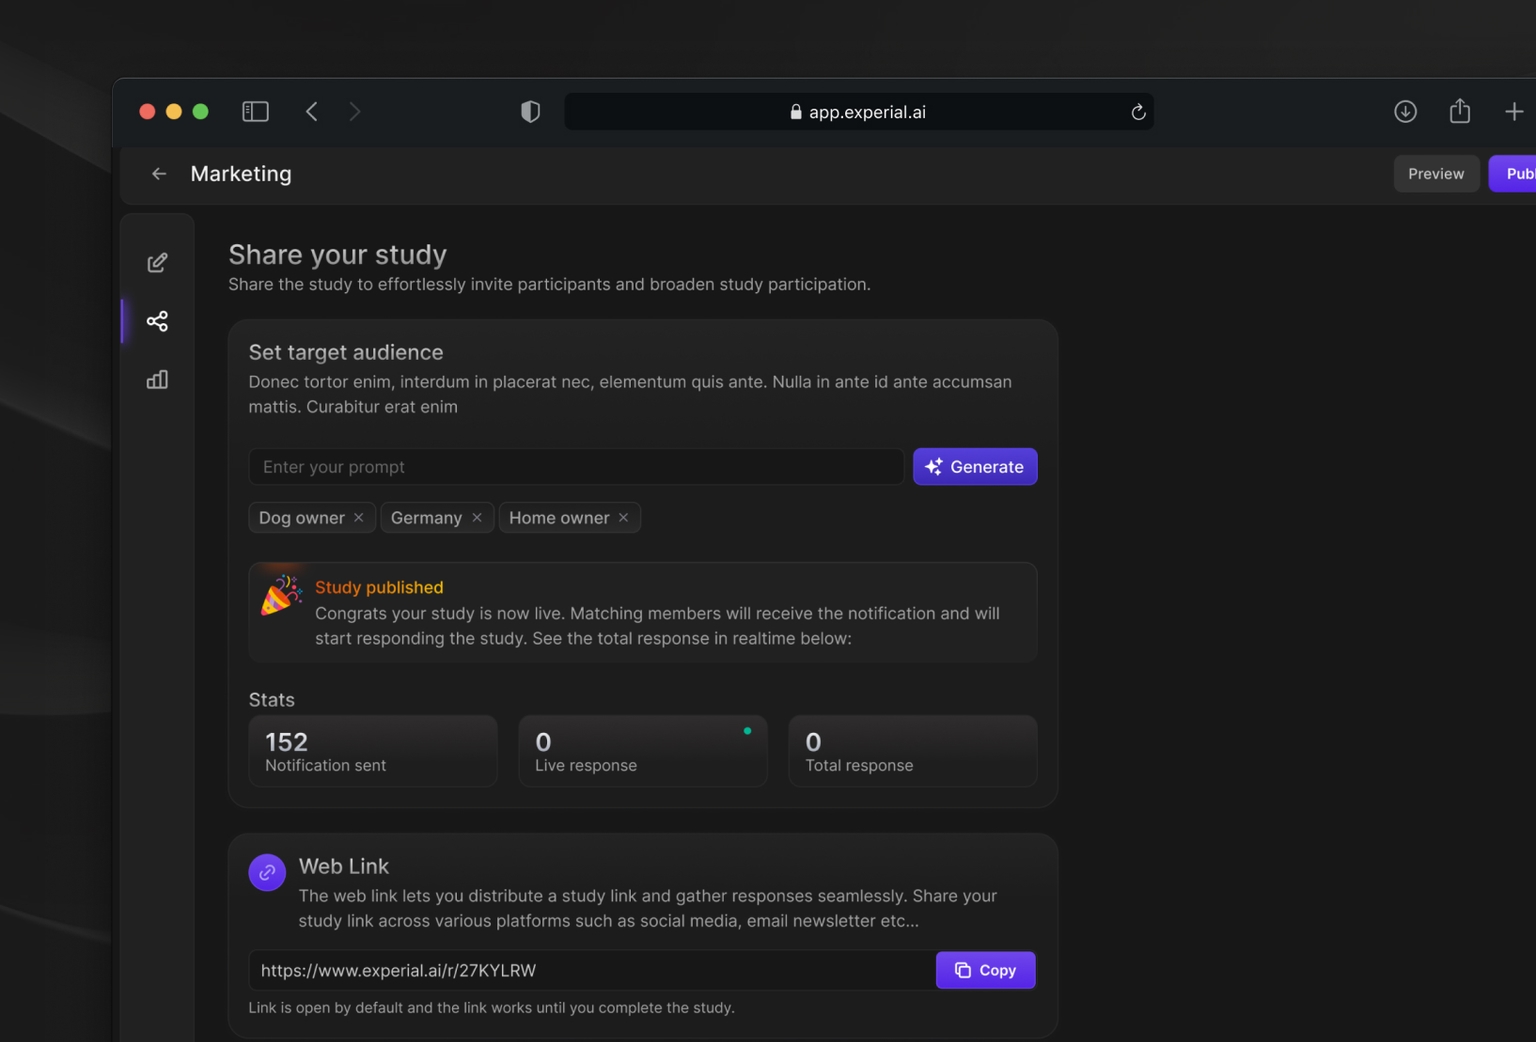This screenshot has width=1536, height=1042.
Task: Remove the Home owner tag
Action: (622, 517)
